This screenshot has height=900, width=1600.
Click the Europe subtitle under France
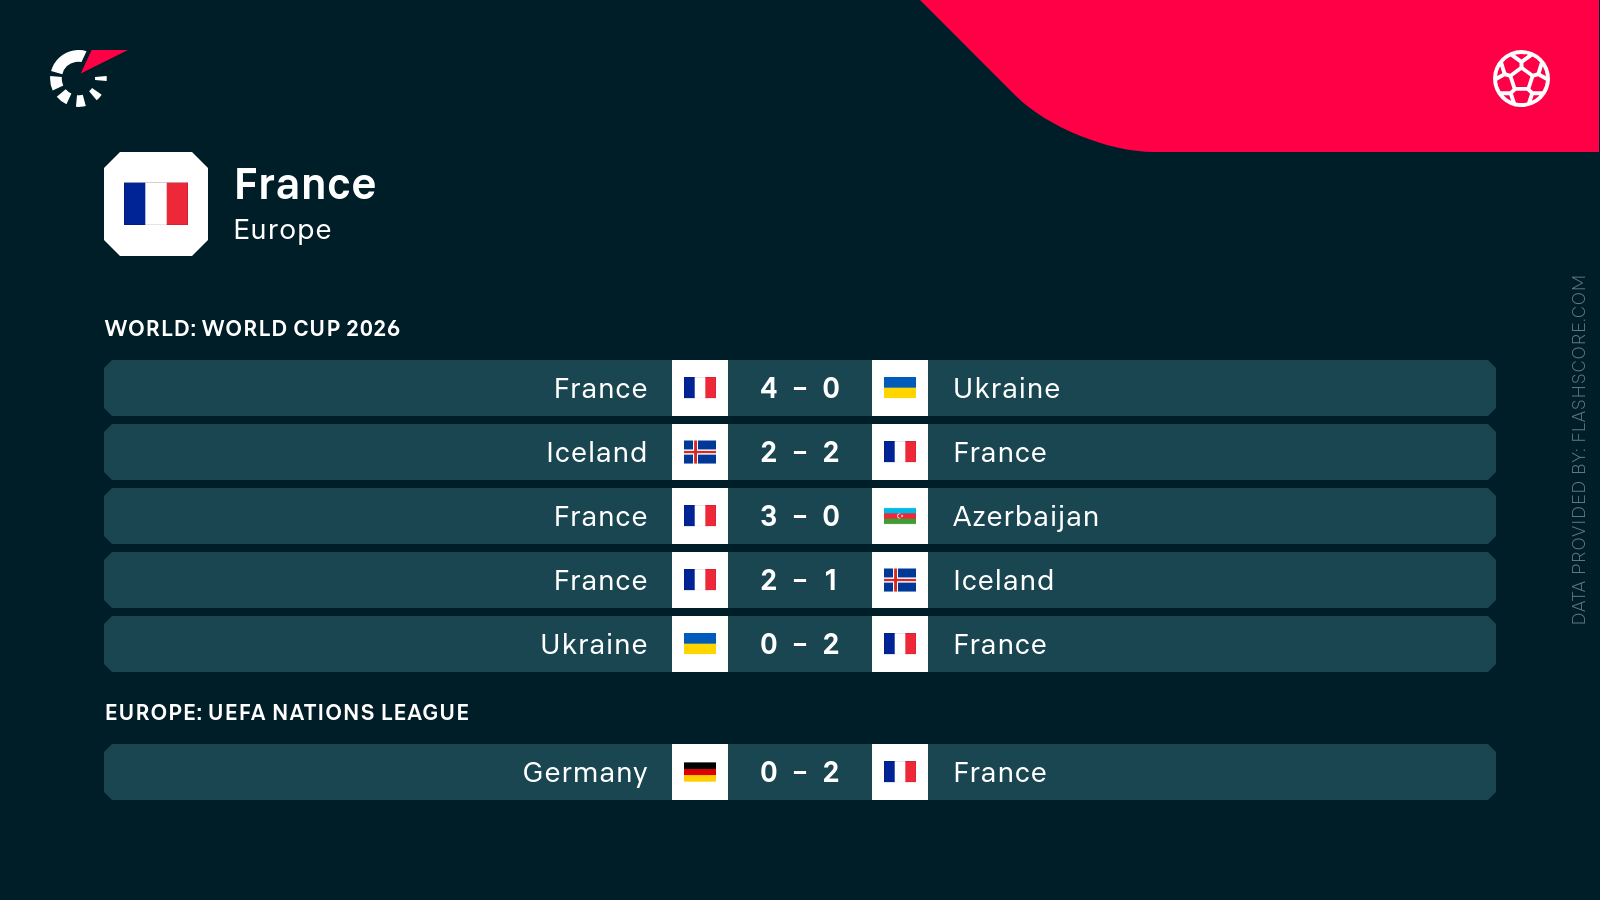282,230
